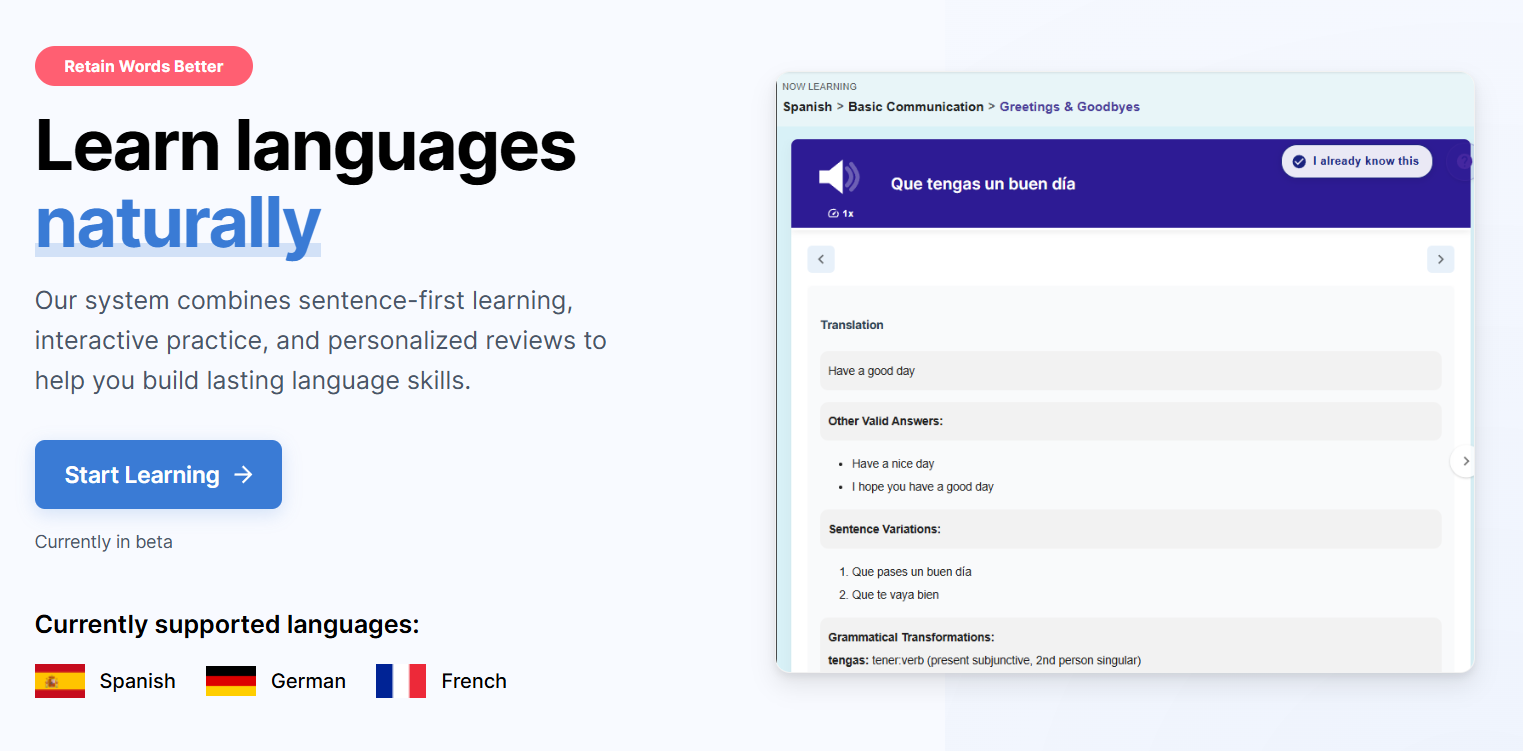Adjust audio speed using the 1x control

coord(841,213)
